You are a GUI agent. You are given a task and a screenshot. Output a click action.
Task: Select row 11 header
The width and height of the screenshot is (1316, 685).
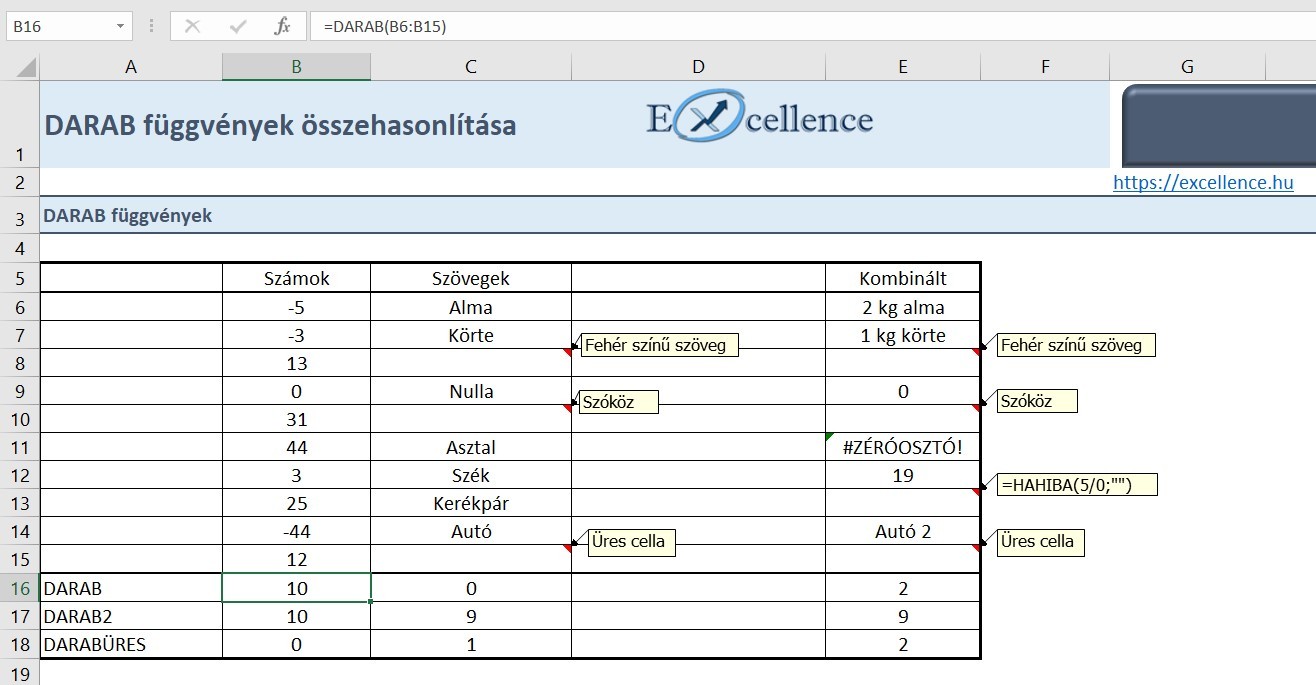[x=20, y=447]
